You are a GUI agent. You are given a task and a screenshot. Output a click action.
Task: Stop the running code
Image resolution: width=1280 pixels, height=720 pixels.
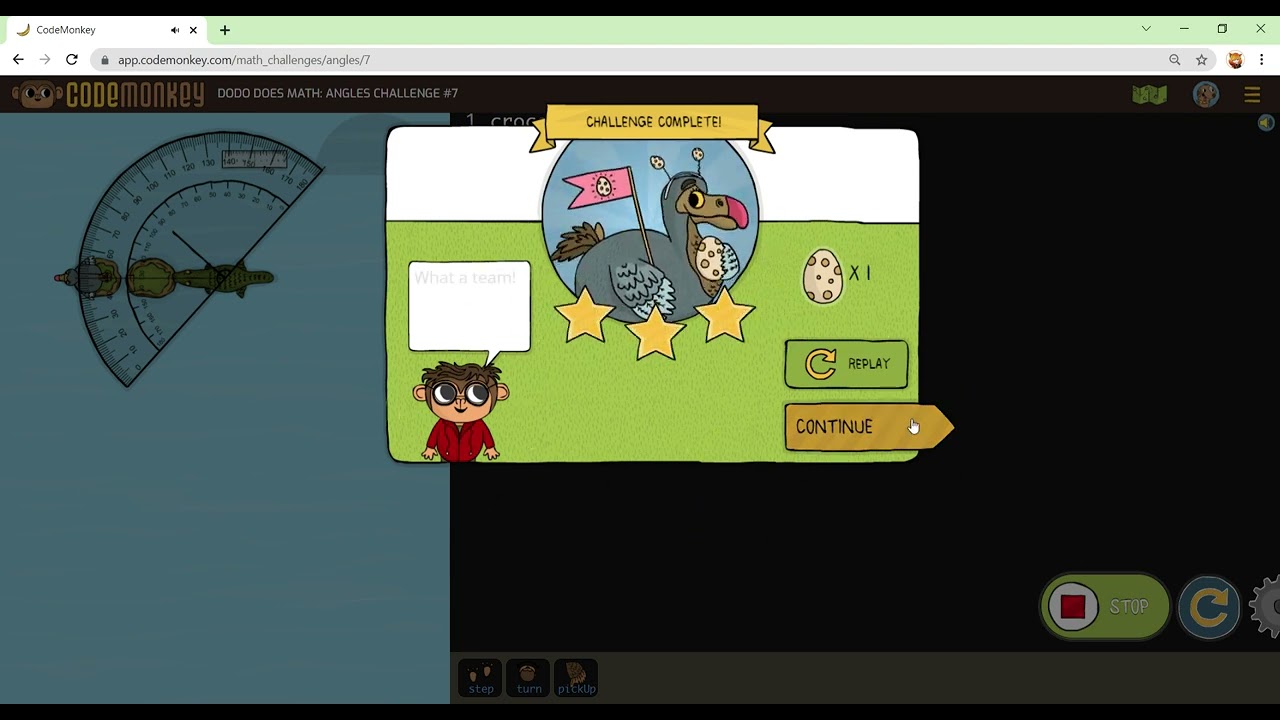point(1104,606)
